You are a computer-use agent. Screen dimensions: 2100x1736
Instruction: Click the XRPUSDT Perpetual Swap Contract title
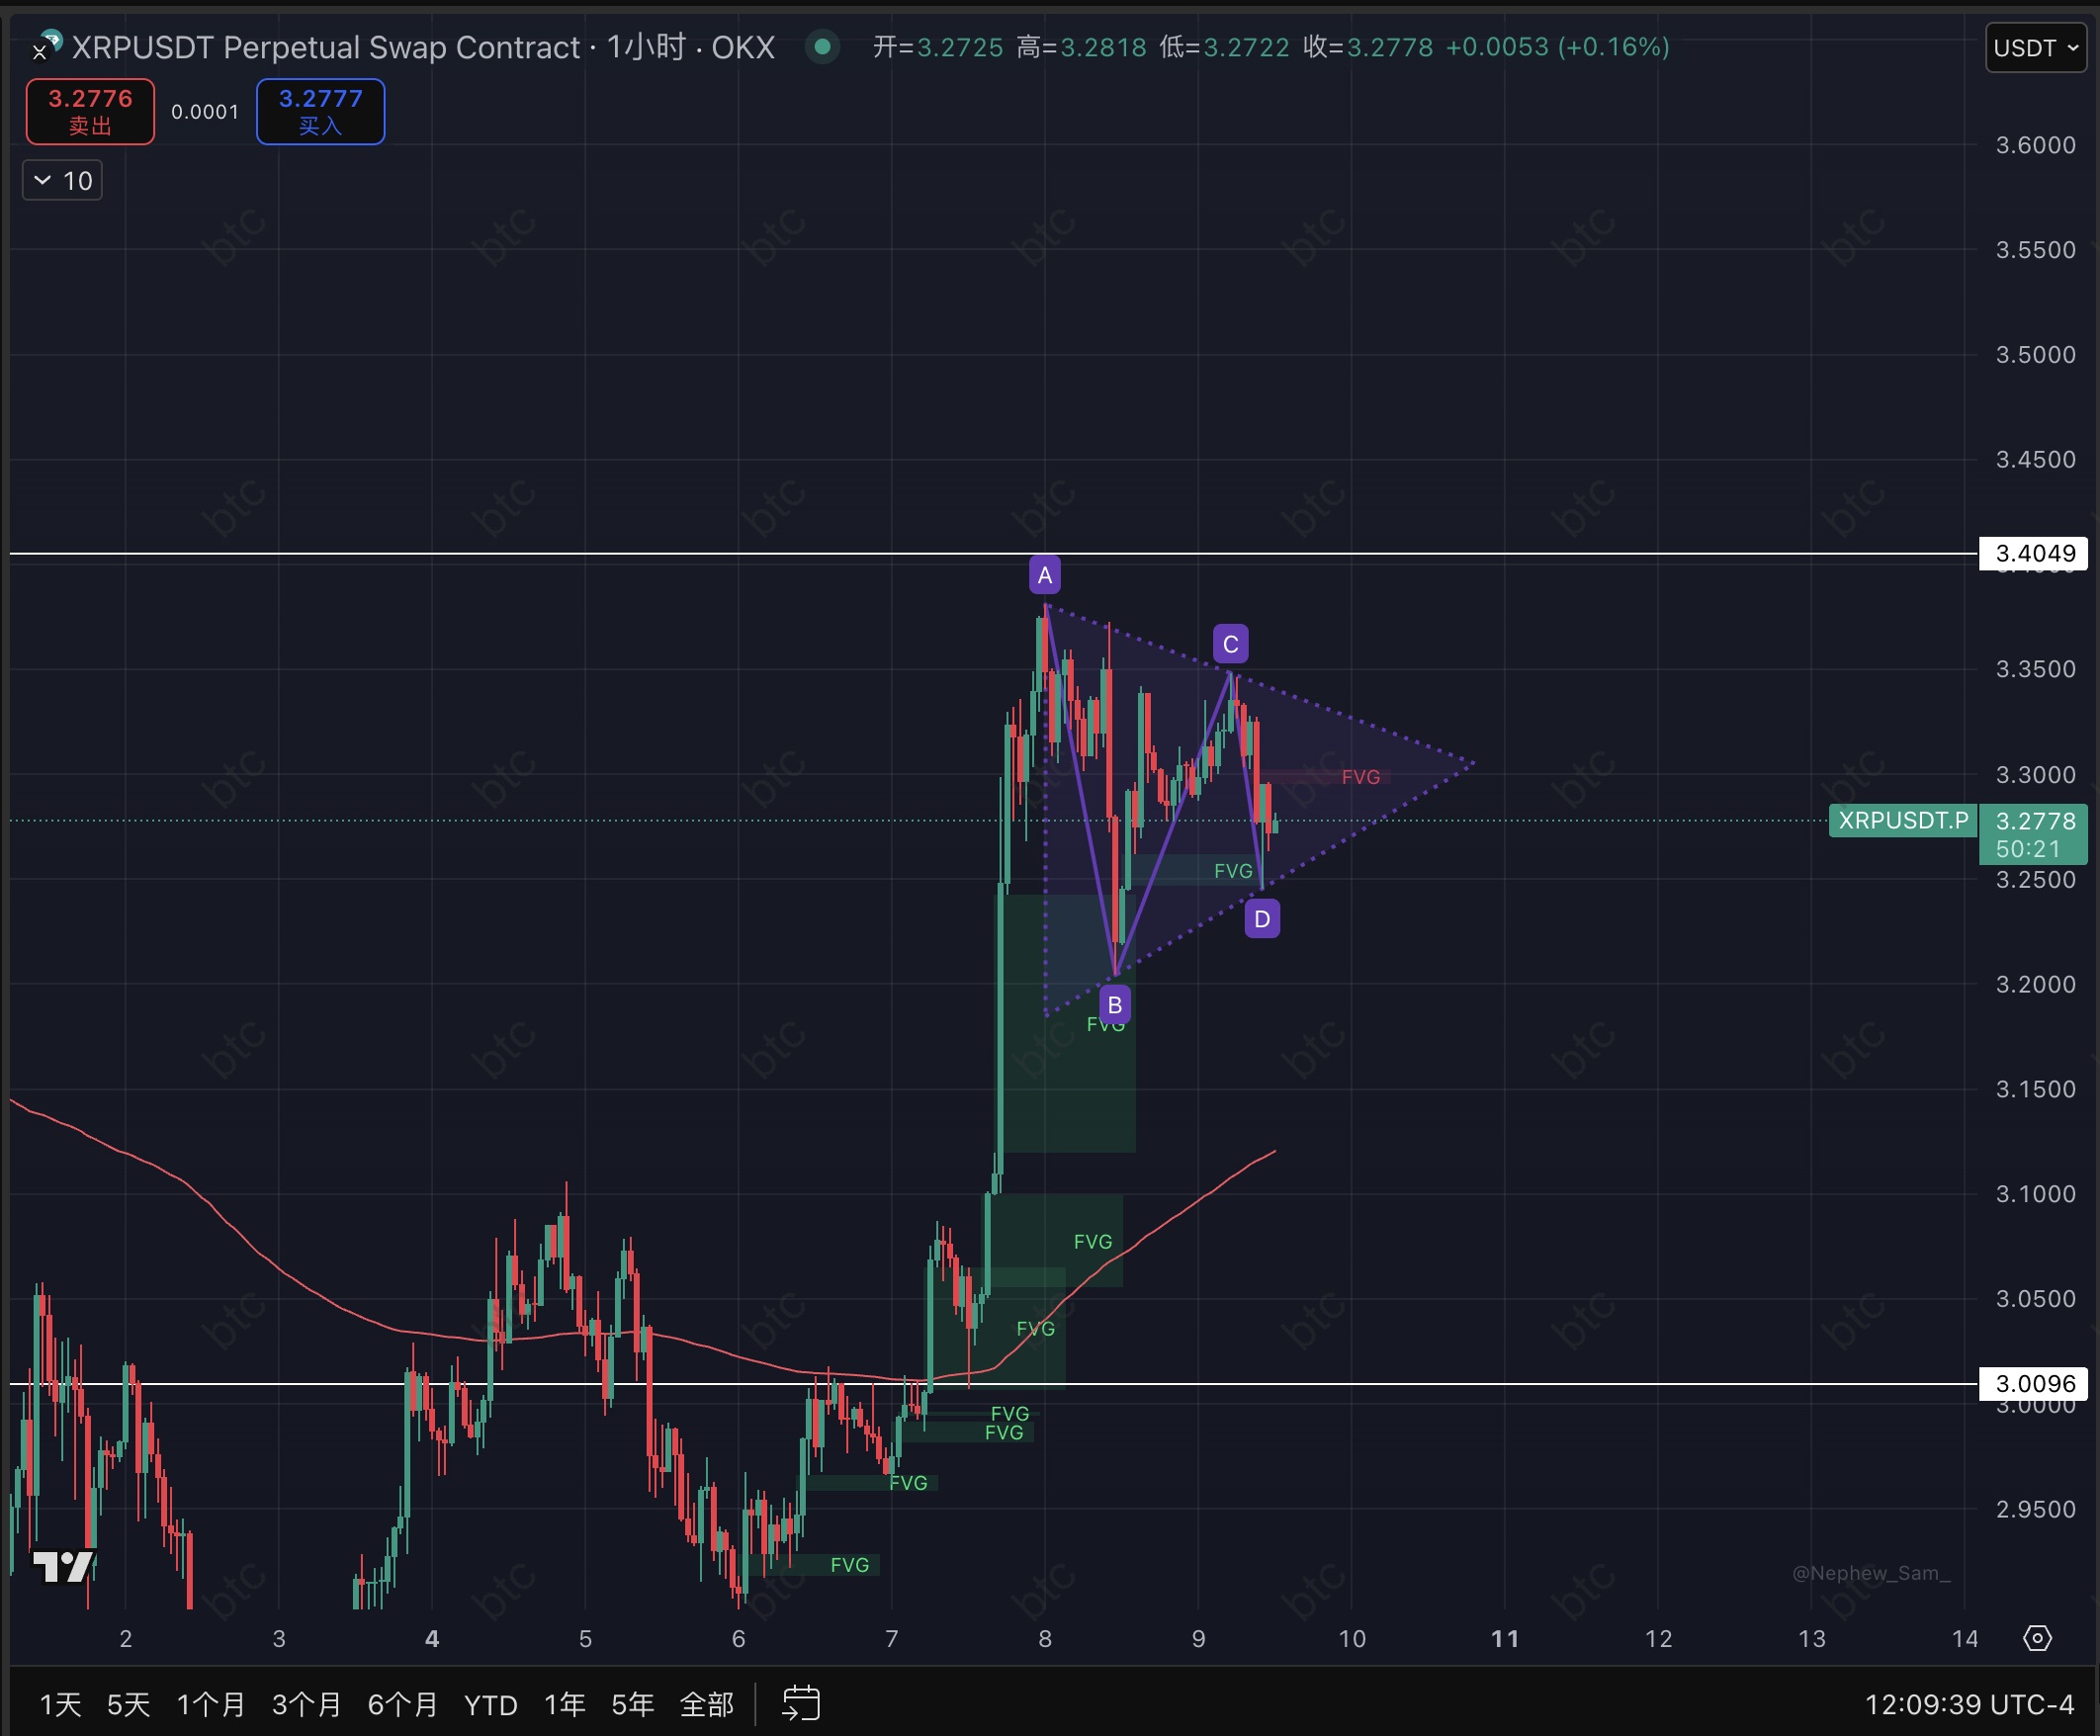(x=325, y=47)
